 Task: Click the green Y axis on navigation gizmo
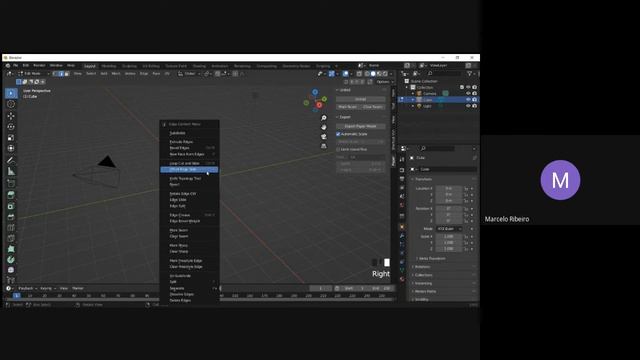[x=324, y=99]
